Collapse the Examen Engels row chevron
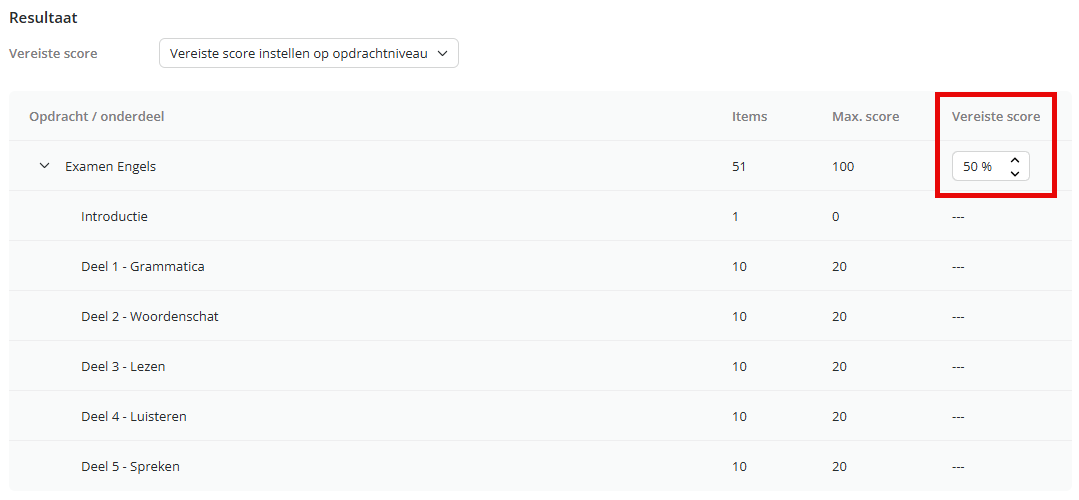 click(x=45, y=166)
